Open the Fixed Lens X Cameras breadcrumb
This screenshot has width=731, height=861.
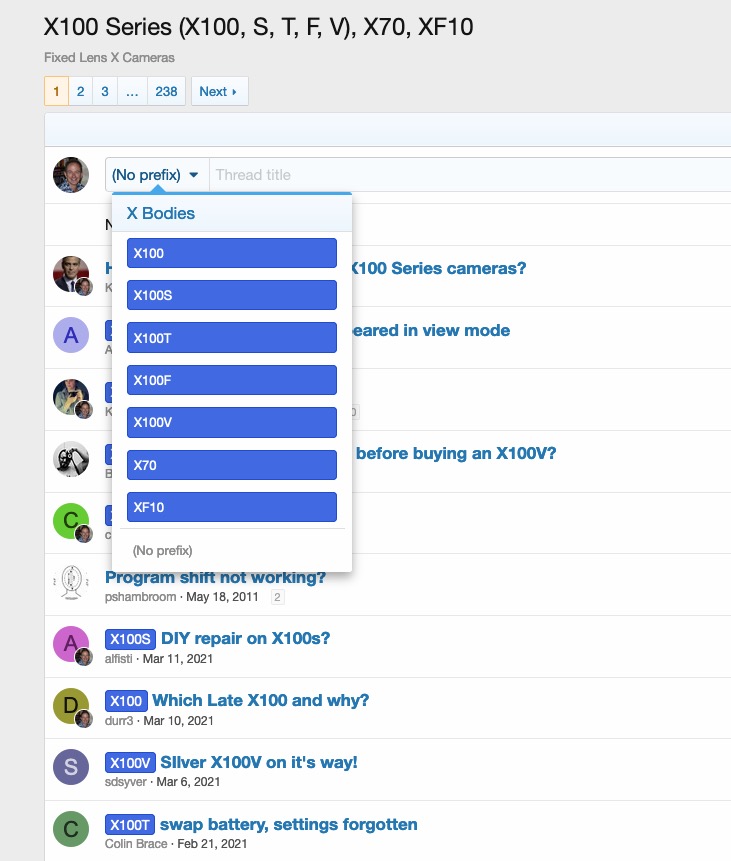click(x=109, y=58)
